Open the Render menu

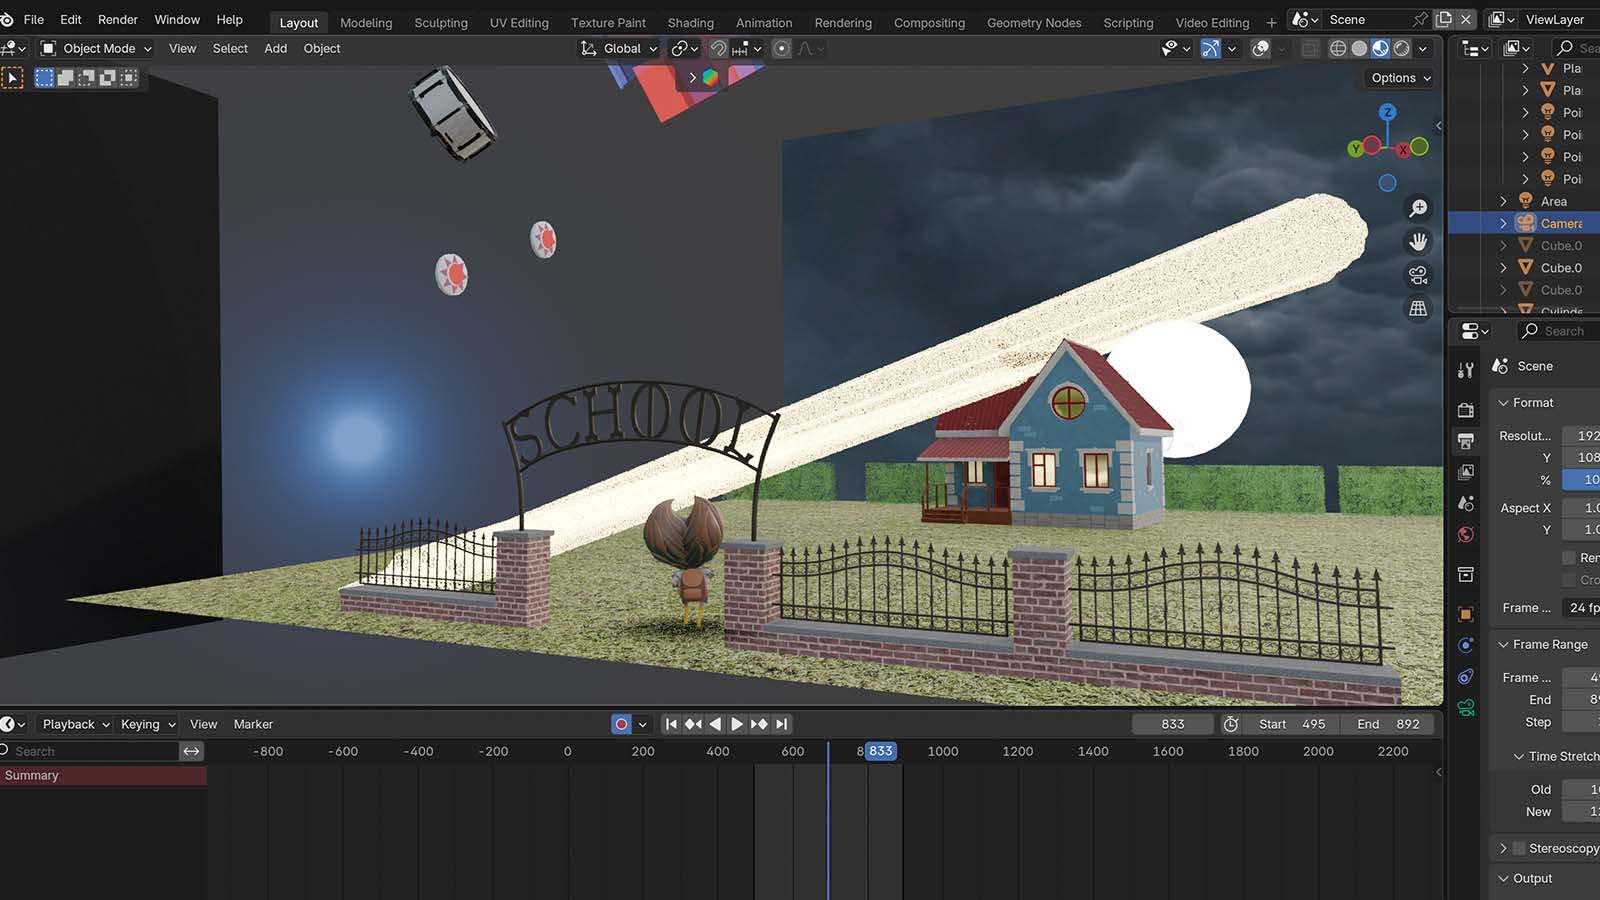pos(117,19)
